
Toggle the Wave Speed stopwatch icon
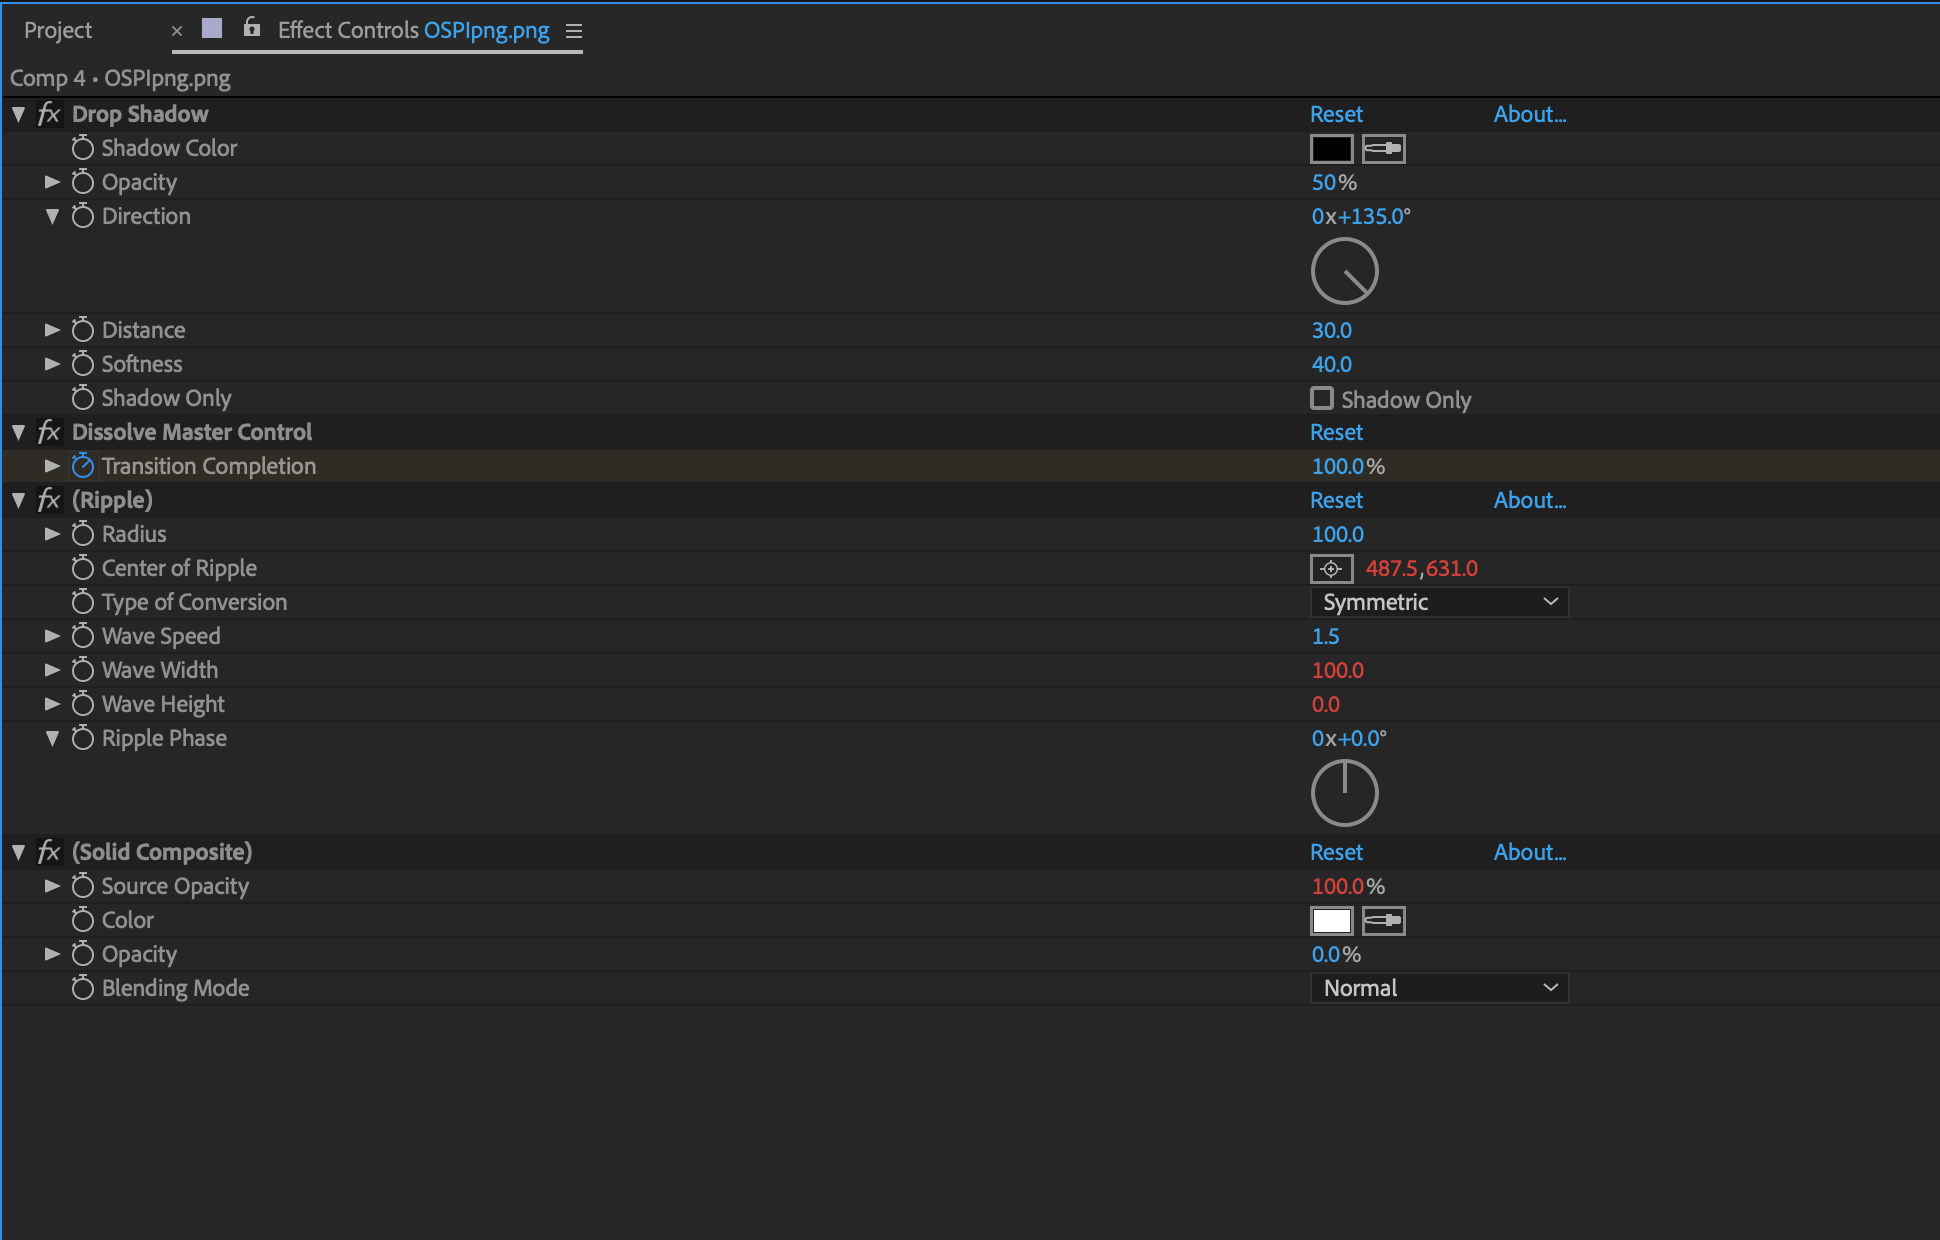point(83,636)
